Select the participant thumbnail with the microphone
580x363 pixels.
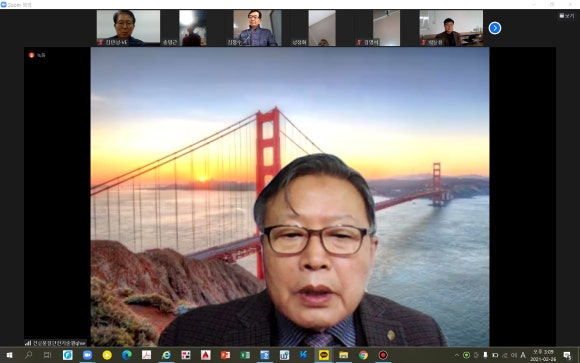pos(257,28)
